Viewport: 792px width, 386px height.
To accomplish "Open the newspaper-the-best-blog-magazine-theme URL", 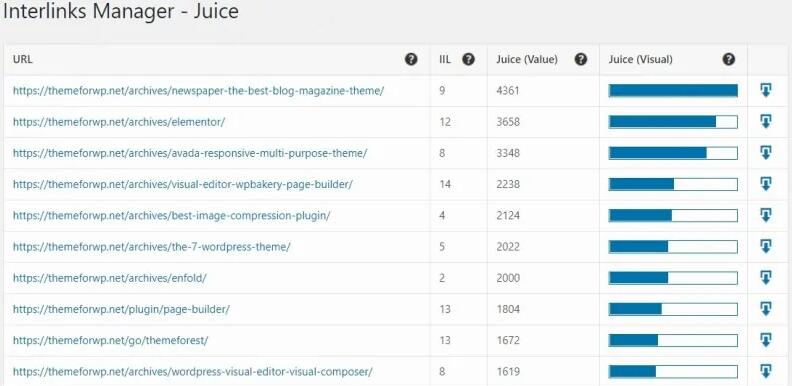I will click(199, 91).
